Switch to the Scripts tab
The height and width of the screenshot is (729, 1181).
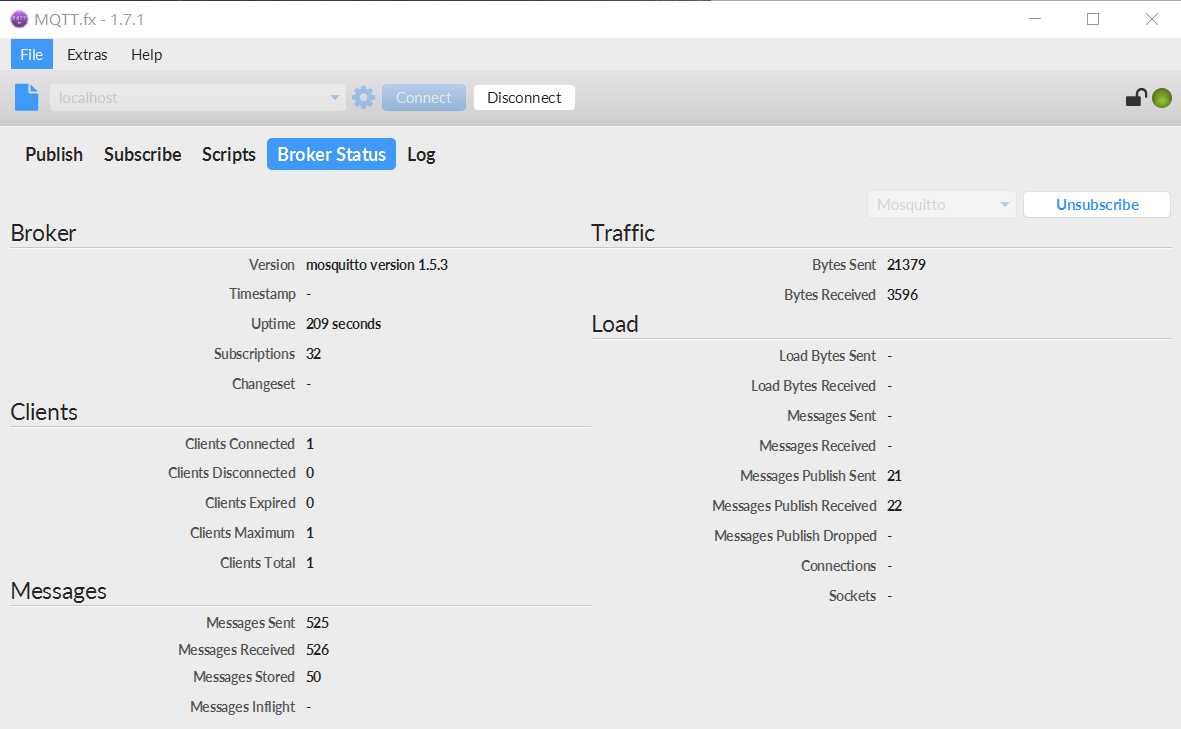coord(228,154)
